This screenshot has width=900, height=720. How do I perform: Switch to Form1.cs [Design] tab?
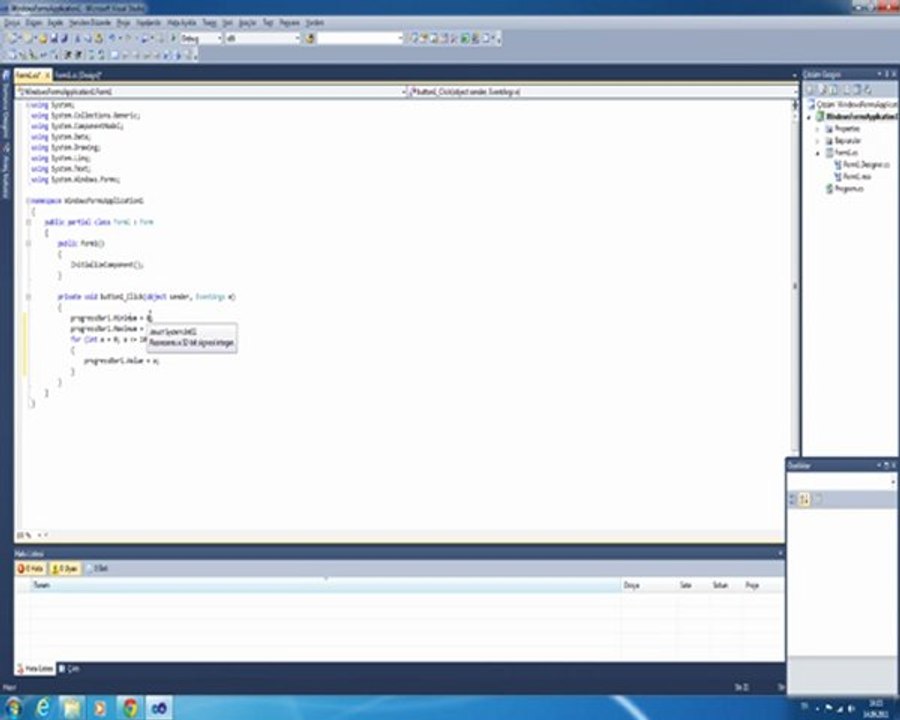79,75
